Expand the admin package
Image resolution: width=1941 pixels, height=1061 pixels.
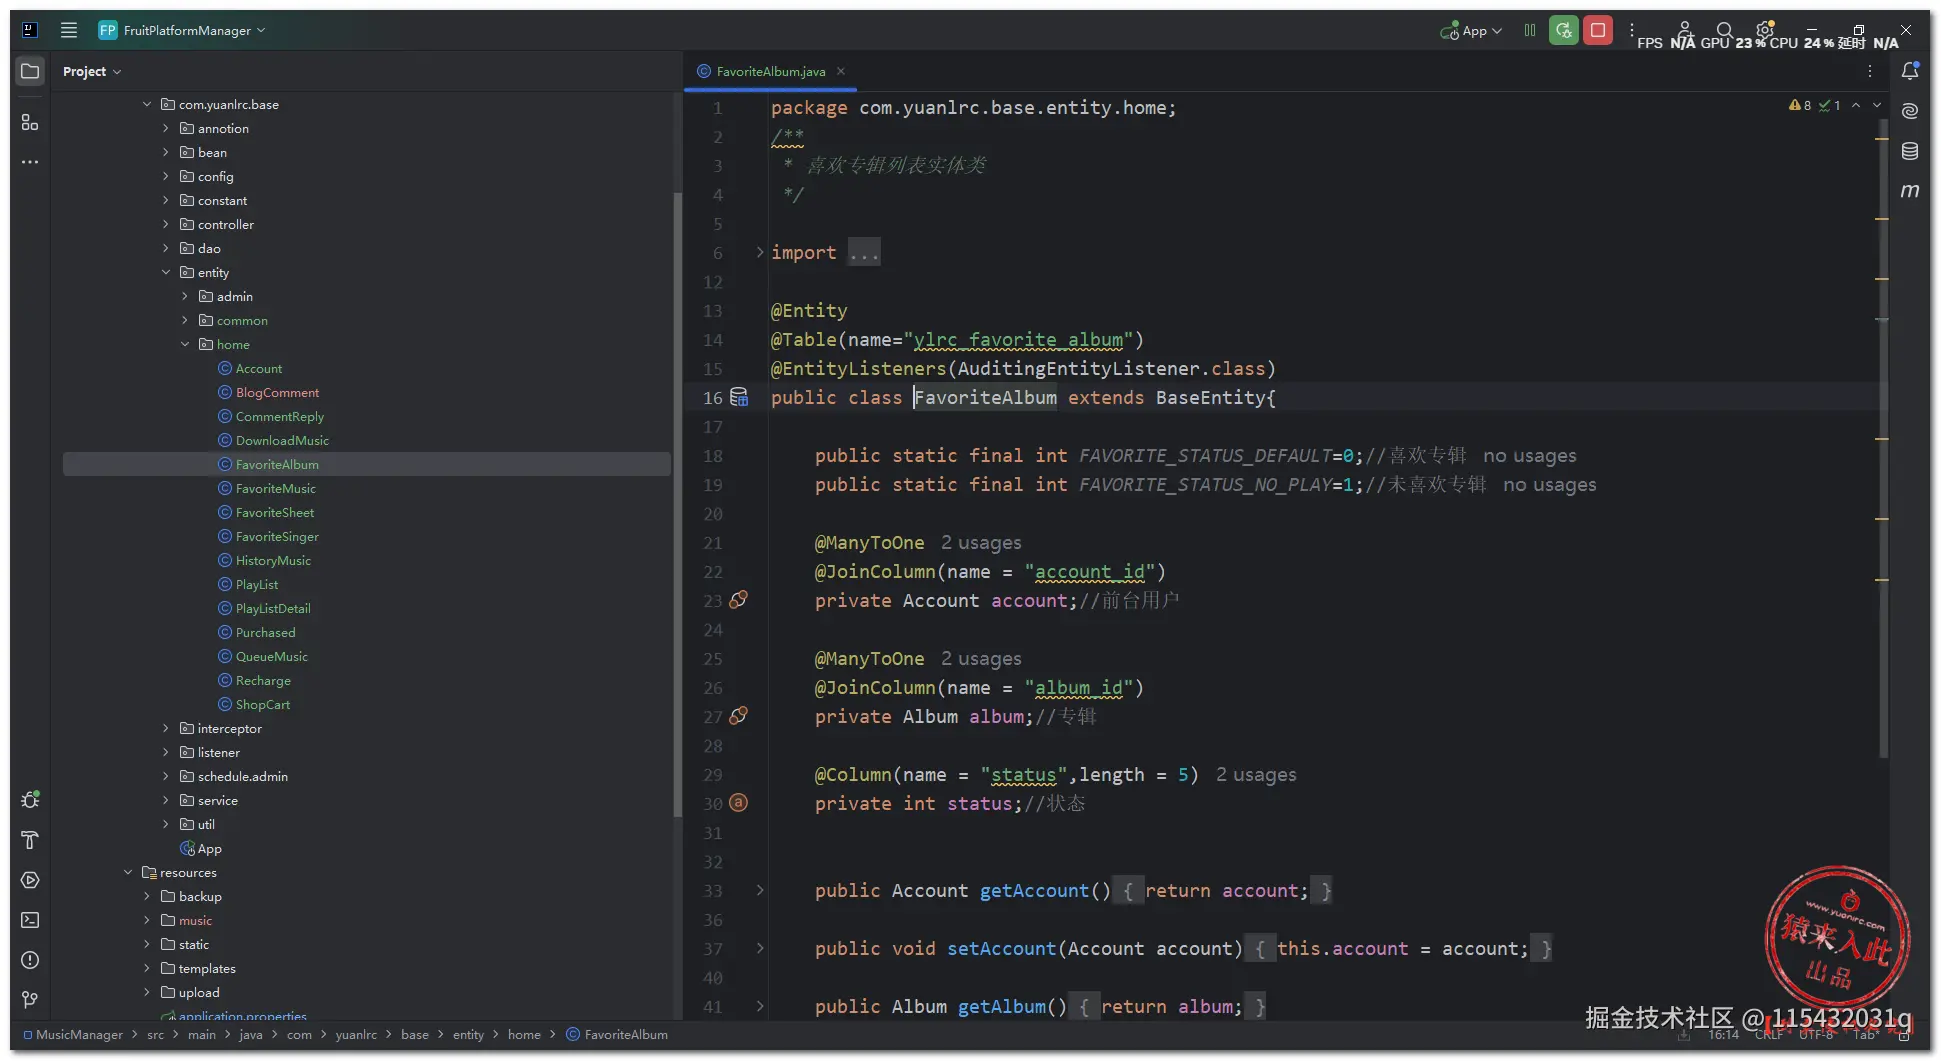[185, 296]
